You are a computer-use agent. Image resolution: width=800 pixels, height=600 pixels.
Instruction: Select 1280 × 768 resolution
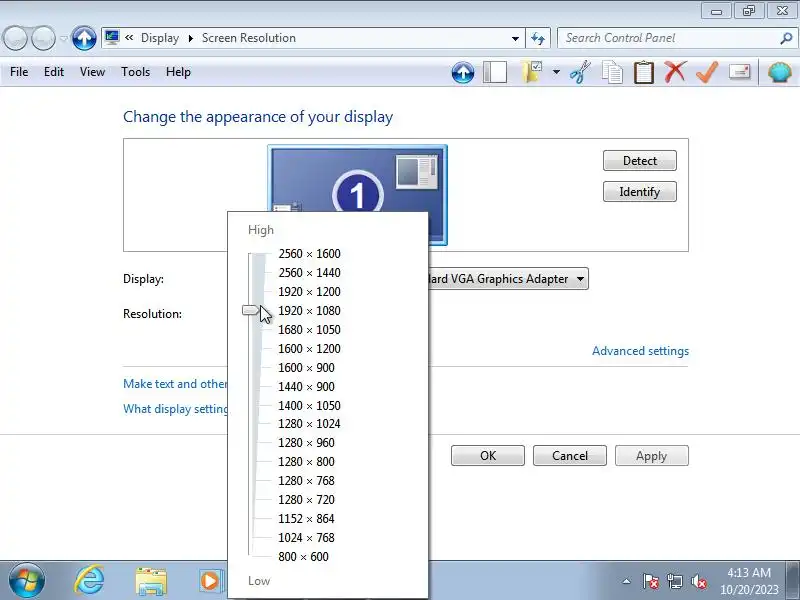pyautogui.click(x=306, y=481)
